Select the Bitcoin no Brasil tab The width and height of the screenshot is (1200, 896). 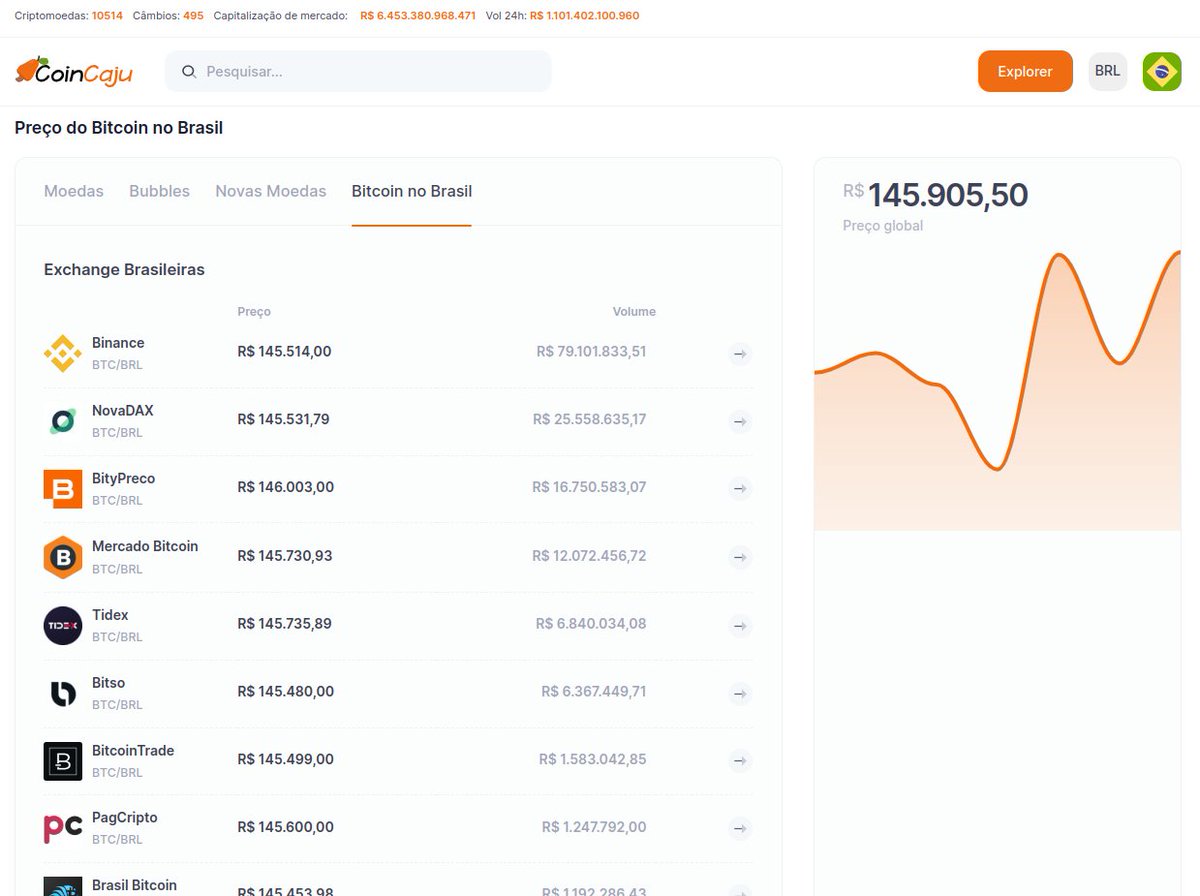(x=412, y=191)
